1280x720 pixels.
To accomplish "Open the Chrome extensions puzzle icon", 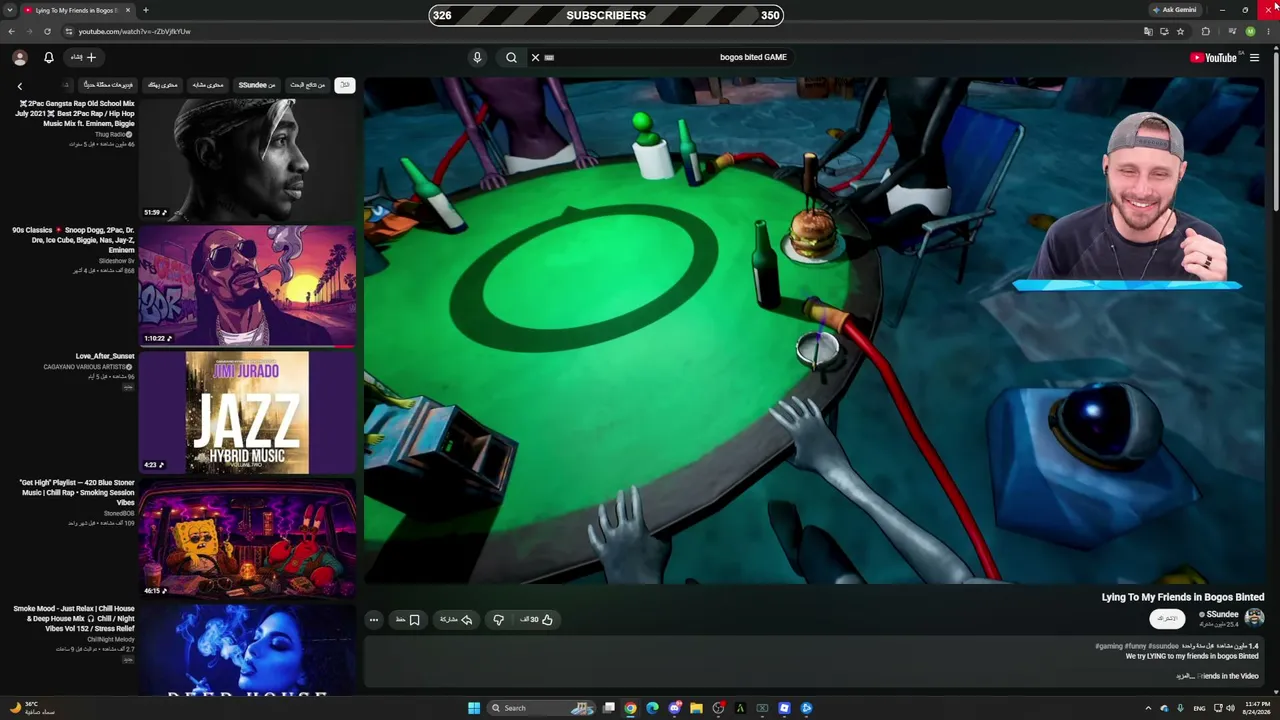I will click(1205, 31).
